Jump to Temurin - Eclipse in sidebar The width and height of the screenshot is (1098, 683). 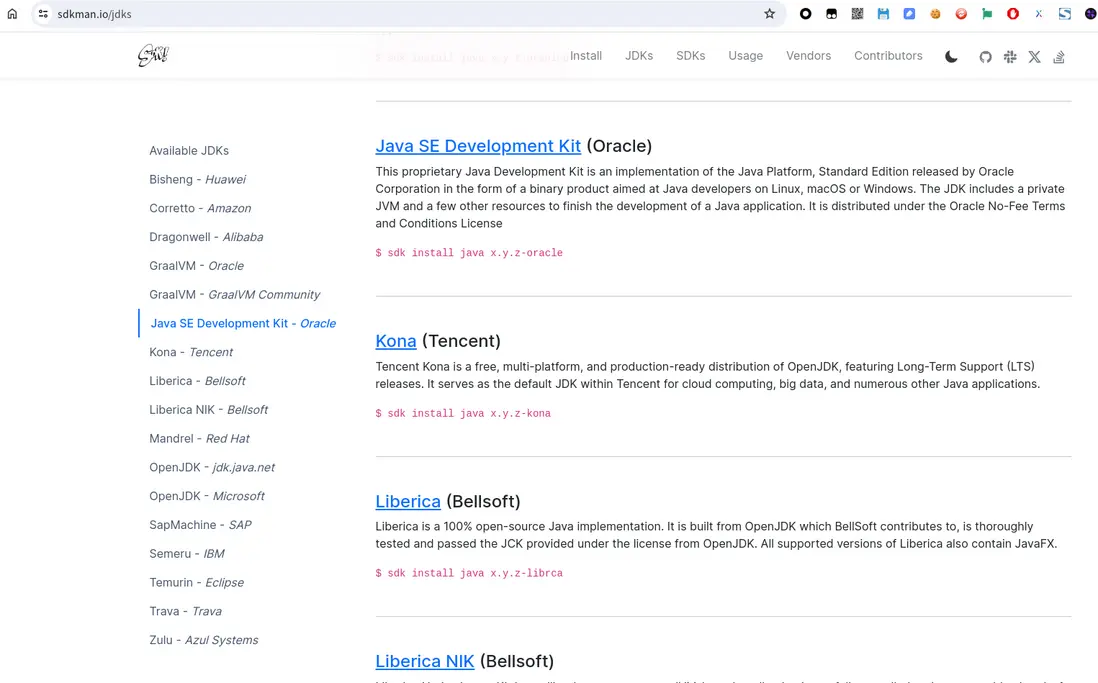(x=196, y=582)
